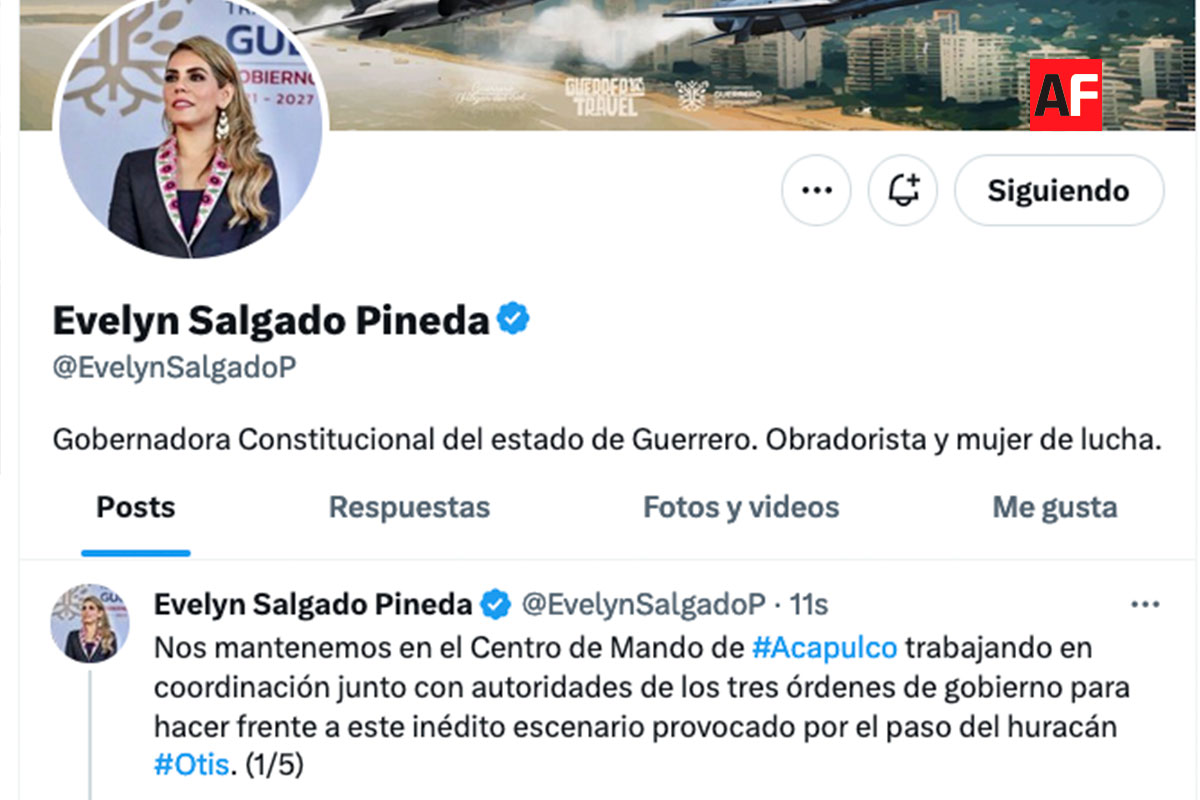The width and height of the screenshot is (1200, 800).
Task: Click the verified badge beside profile name
Action: (514, 320)
